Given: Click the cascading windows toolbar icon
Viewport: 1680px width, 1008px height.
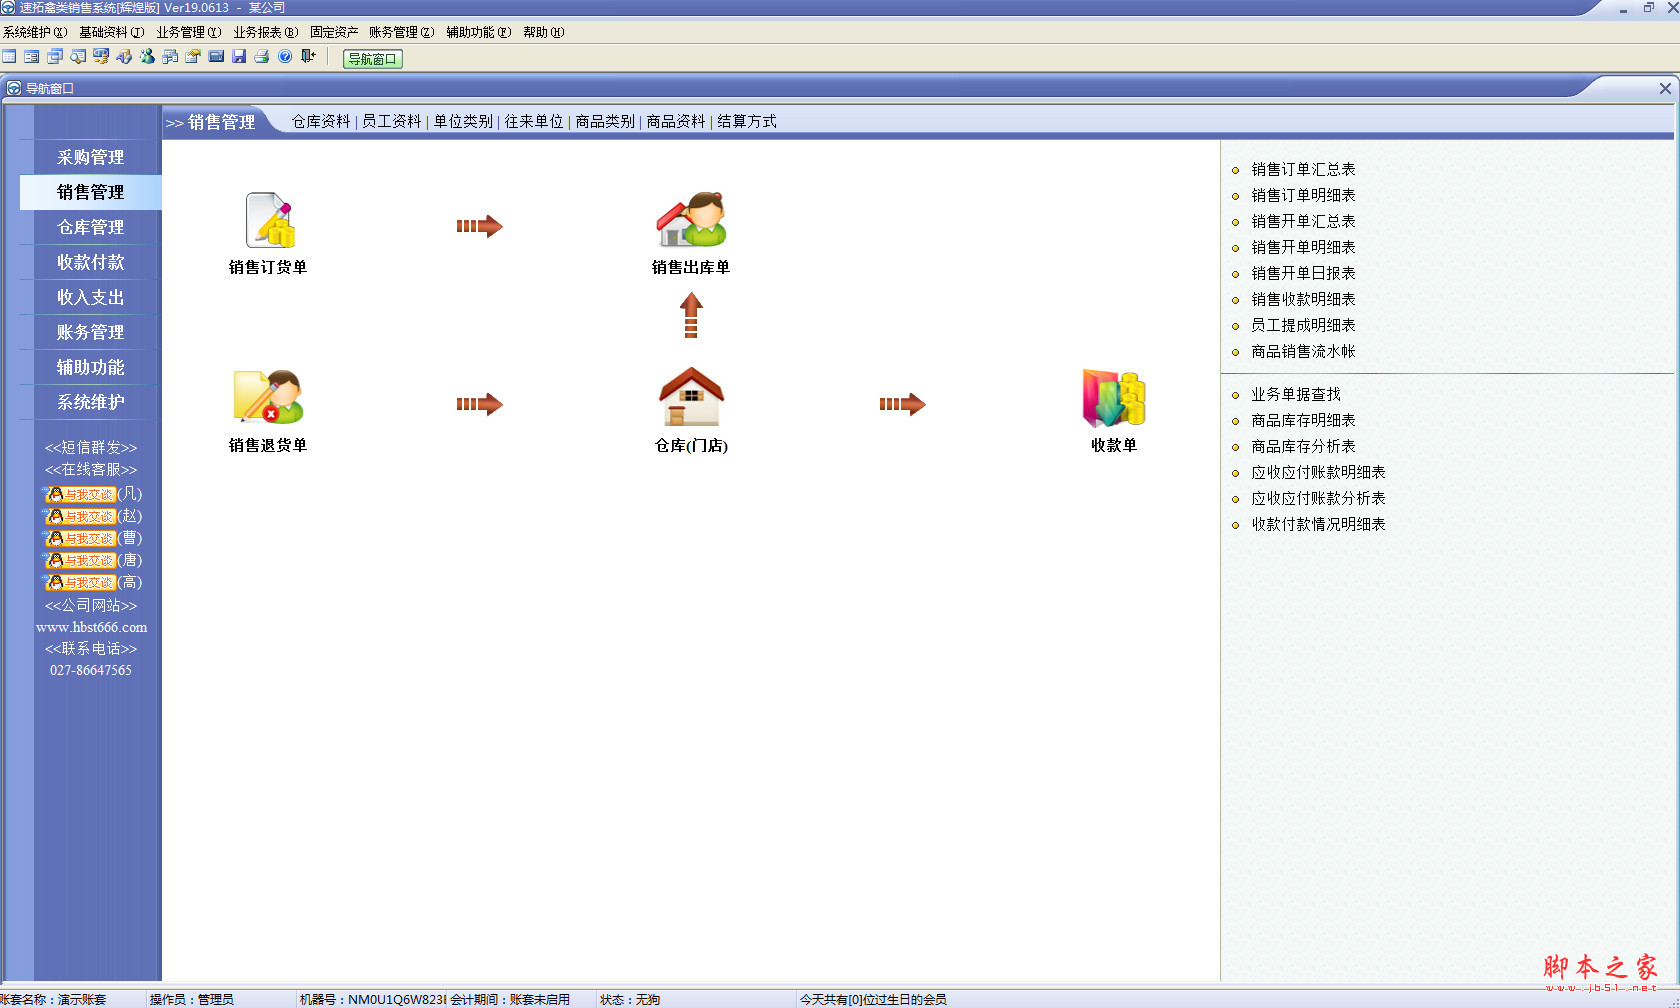Looking at the screenshot, I should (x=55, y=57).
